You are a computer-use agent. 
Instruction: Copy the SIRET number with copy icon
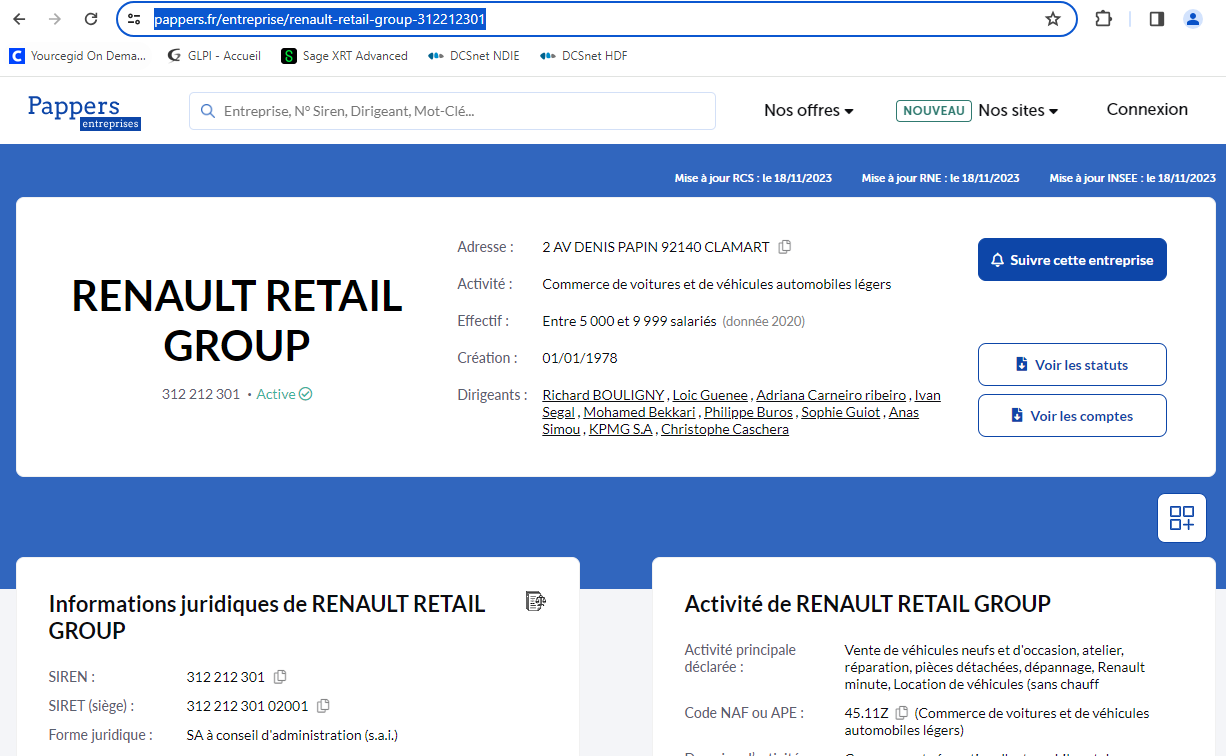coord(323,706)
